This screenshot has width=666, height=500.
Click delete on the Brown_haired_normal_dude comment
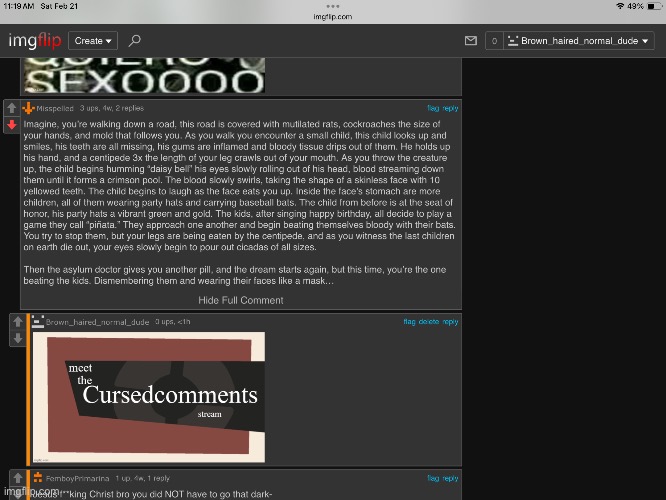(428, 322)
